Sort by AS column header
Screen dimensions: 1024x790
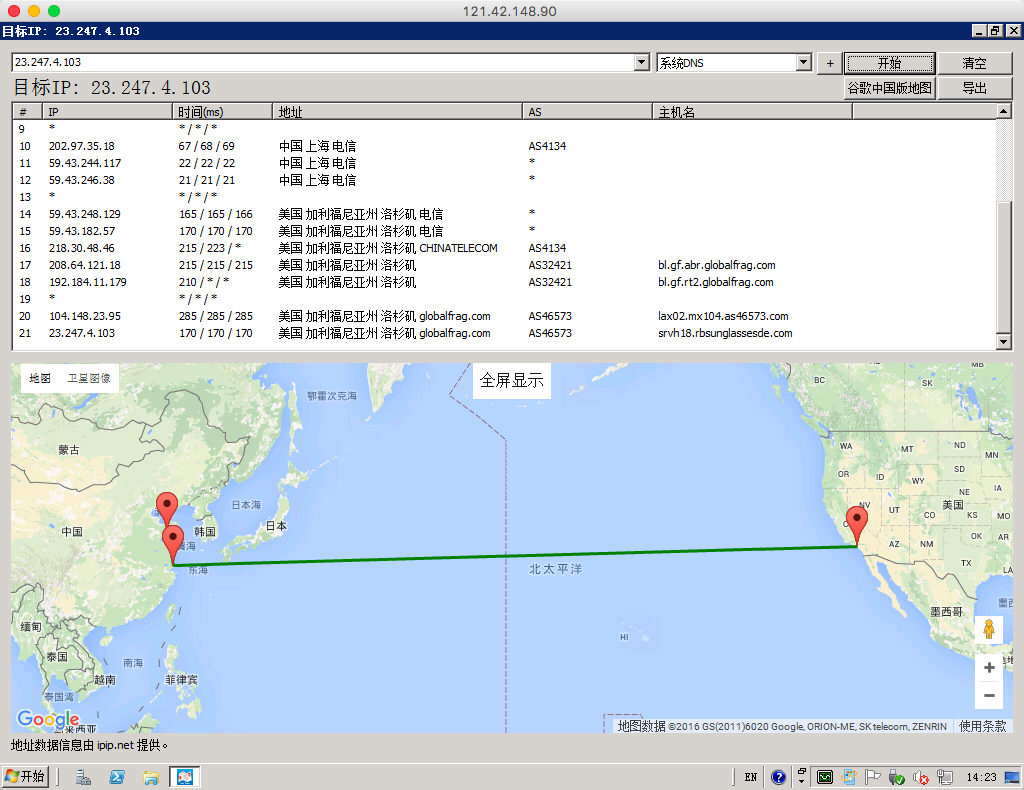[x=588, y=112]
